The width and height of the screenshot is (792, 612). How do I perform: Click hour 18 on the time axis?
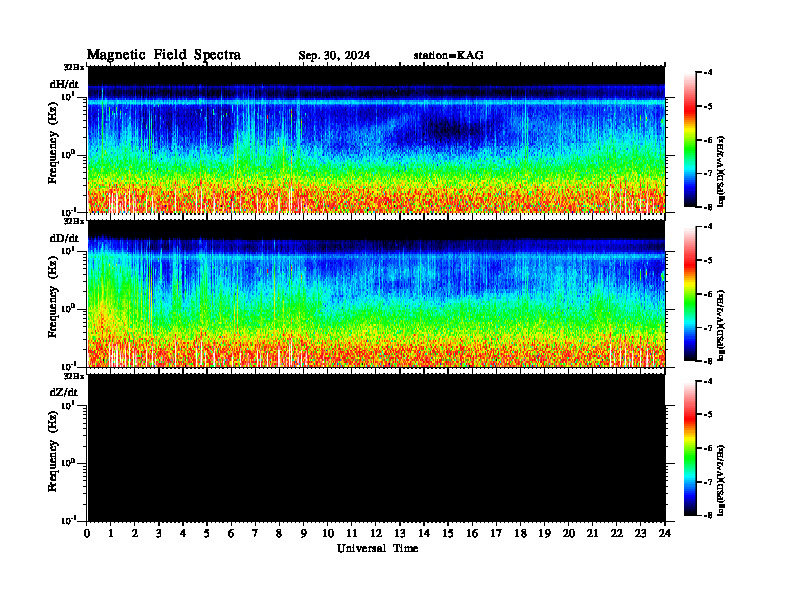click(x=520, y=534)
